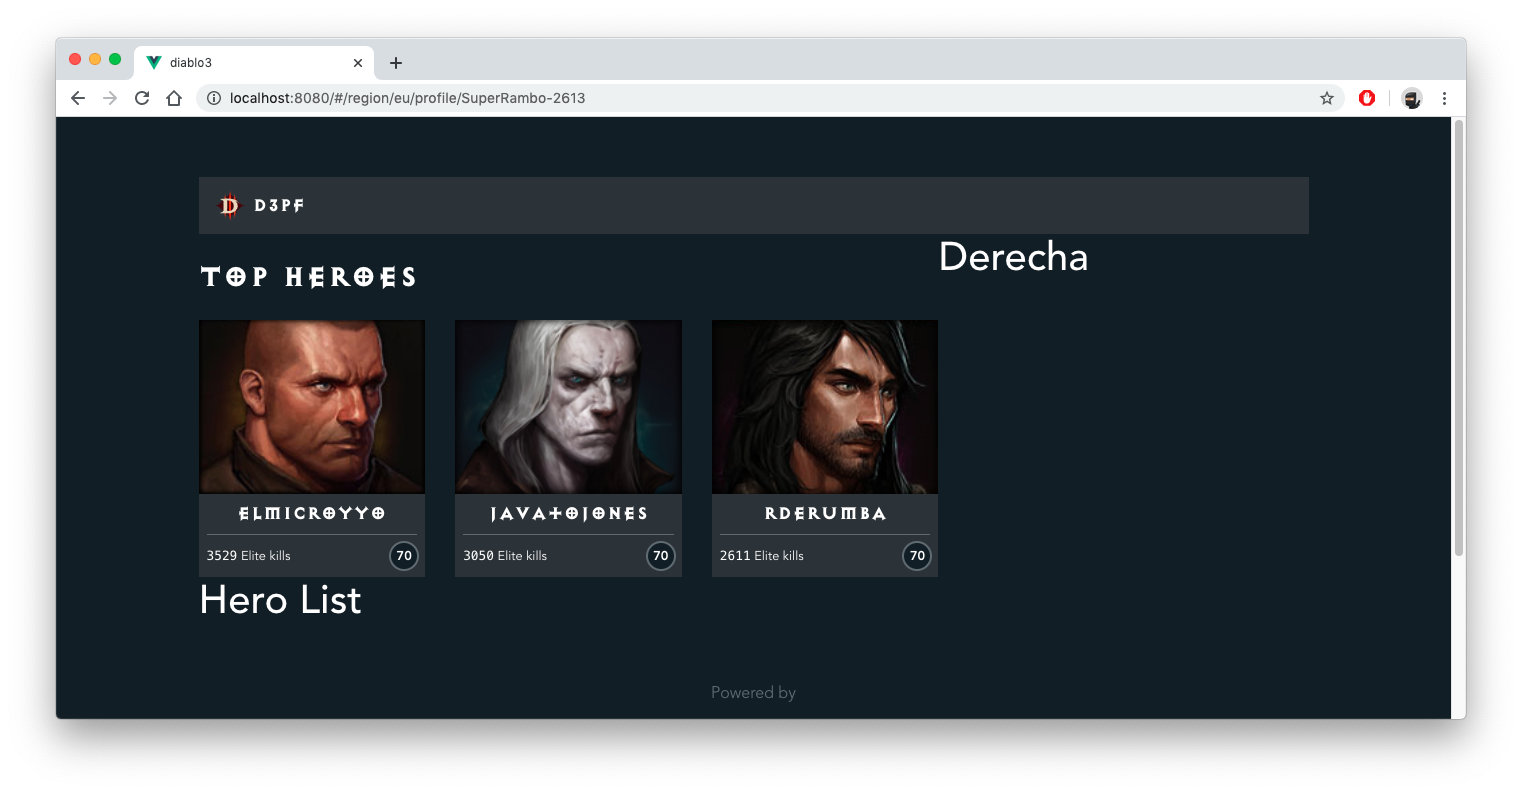This screenshot has width=1522, height=793.
Task: Click the 3529 Elite kills text
Action: pos(249,556)
